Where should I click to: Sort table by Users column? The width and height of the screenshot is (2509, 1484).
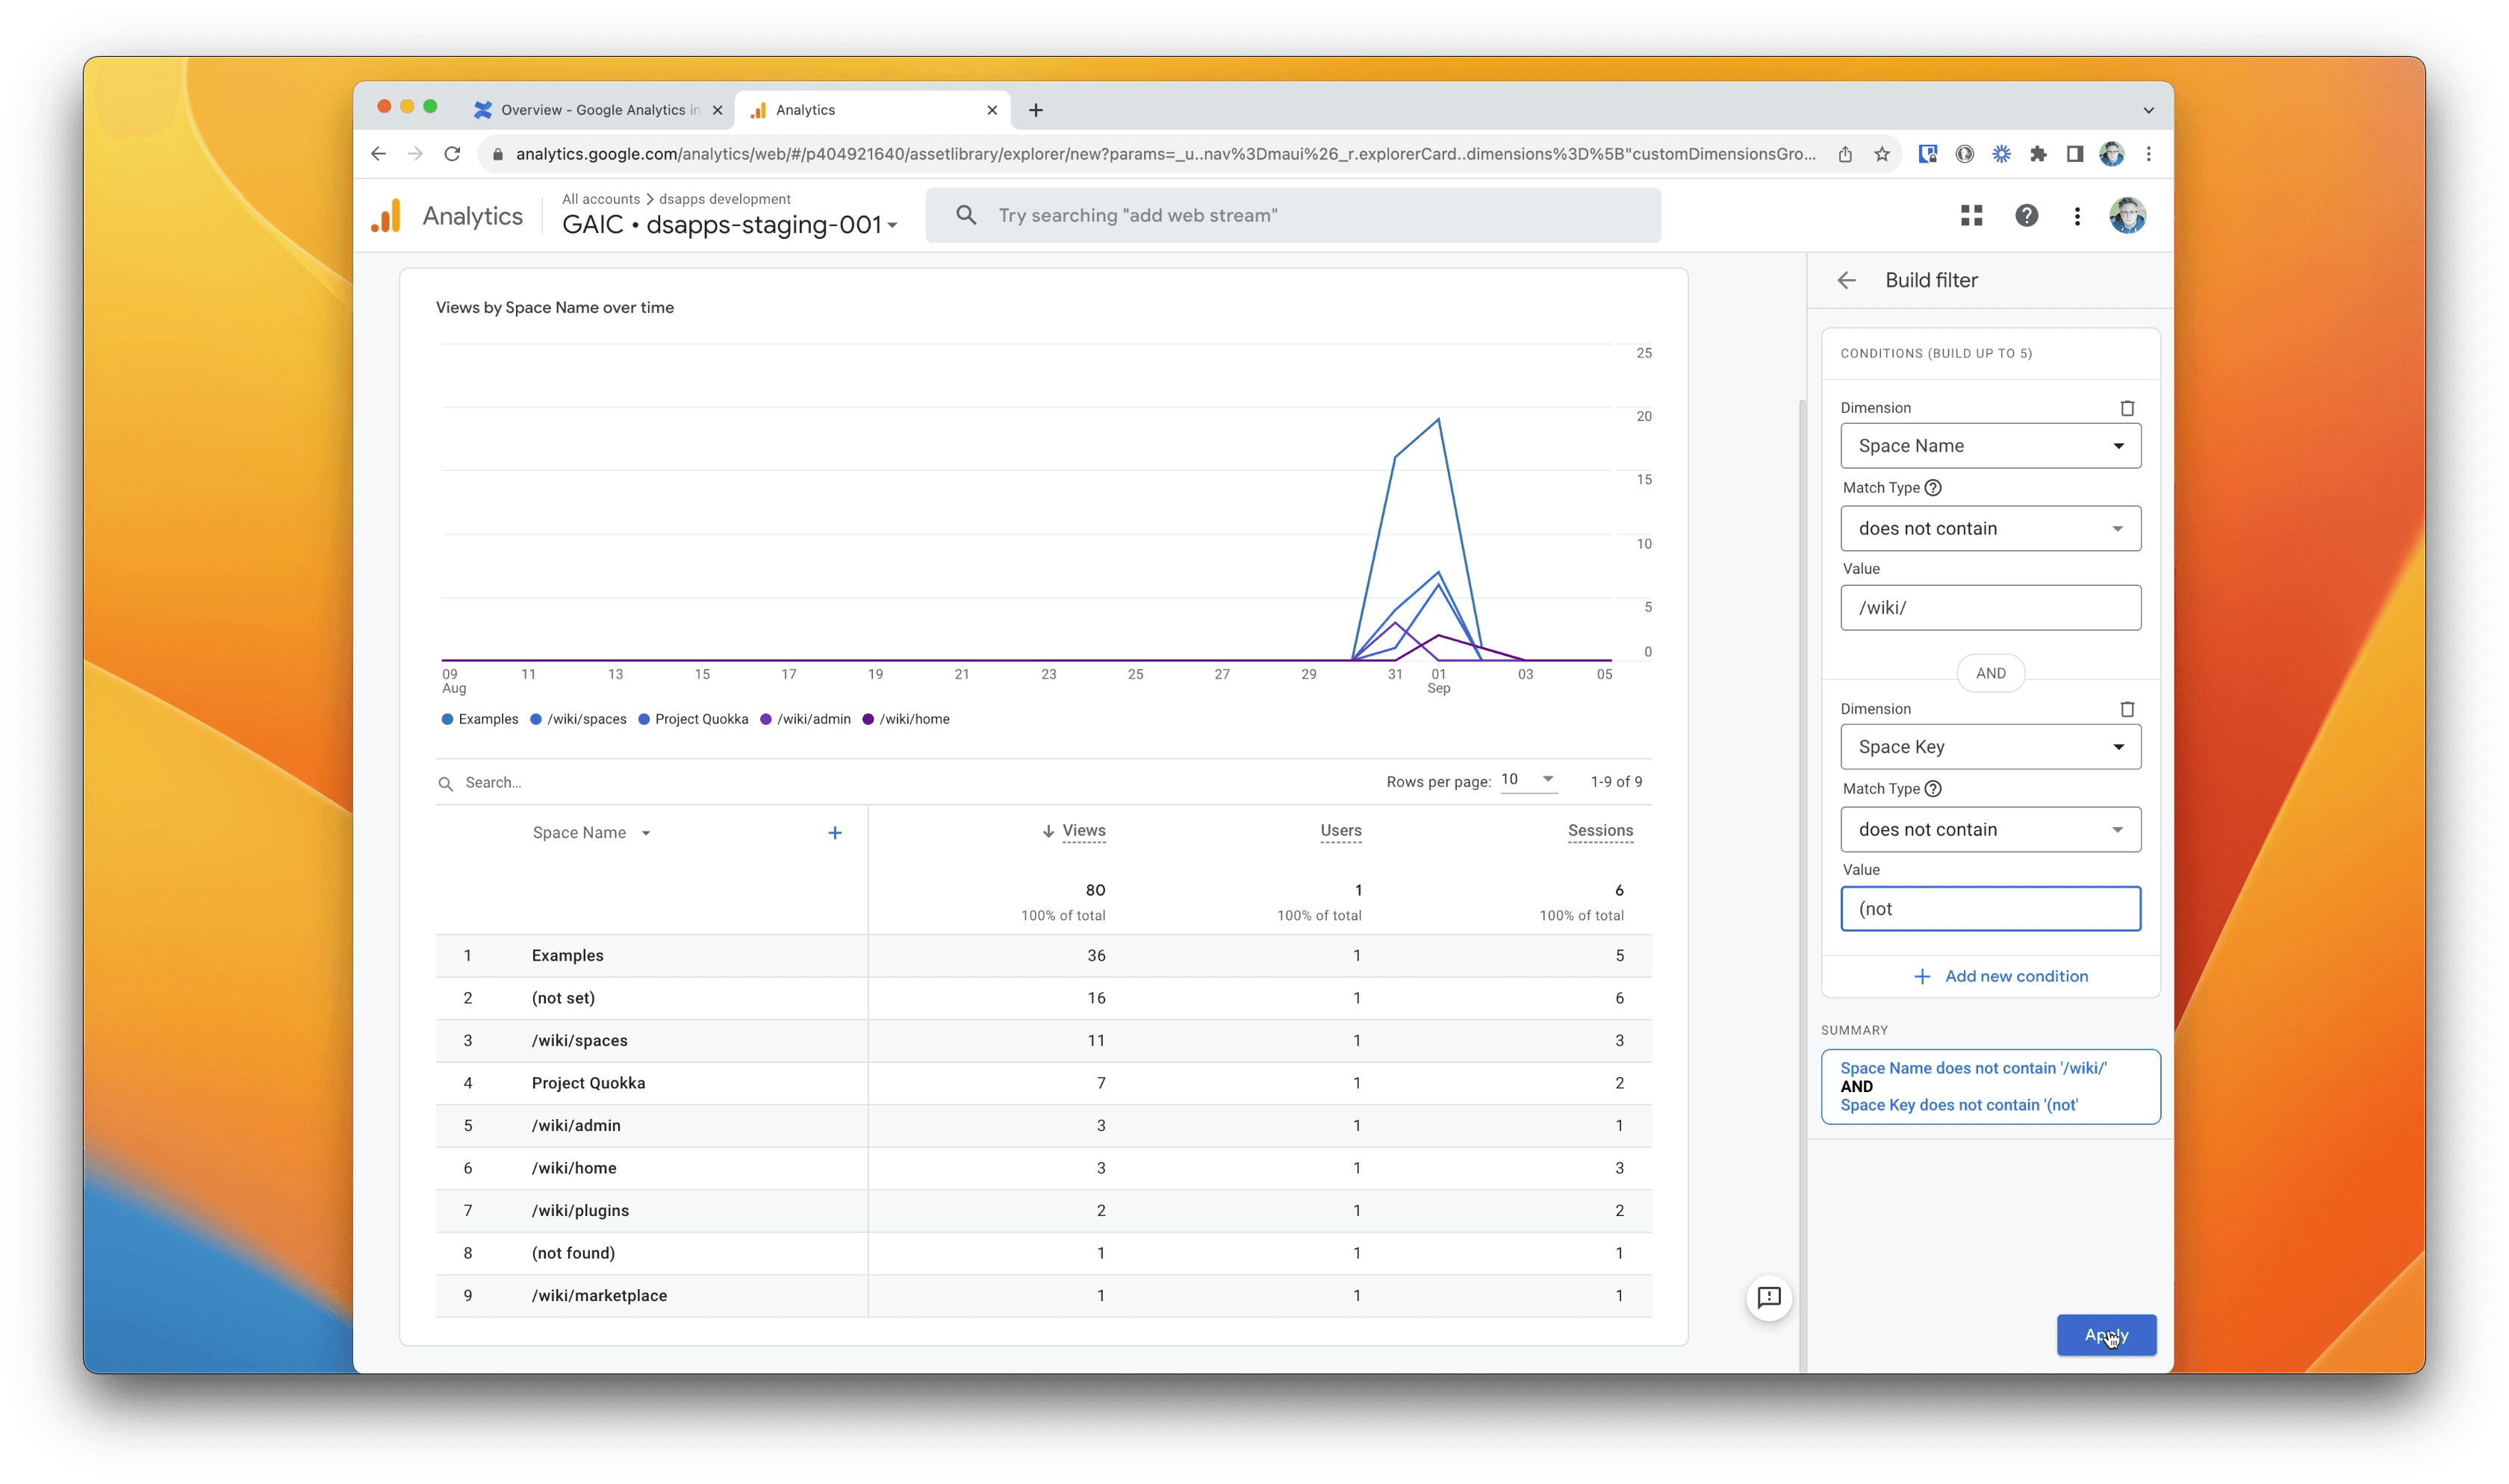pyautogui.click(x=1340, y=831)
